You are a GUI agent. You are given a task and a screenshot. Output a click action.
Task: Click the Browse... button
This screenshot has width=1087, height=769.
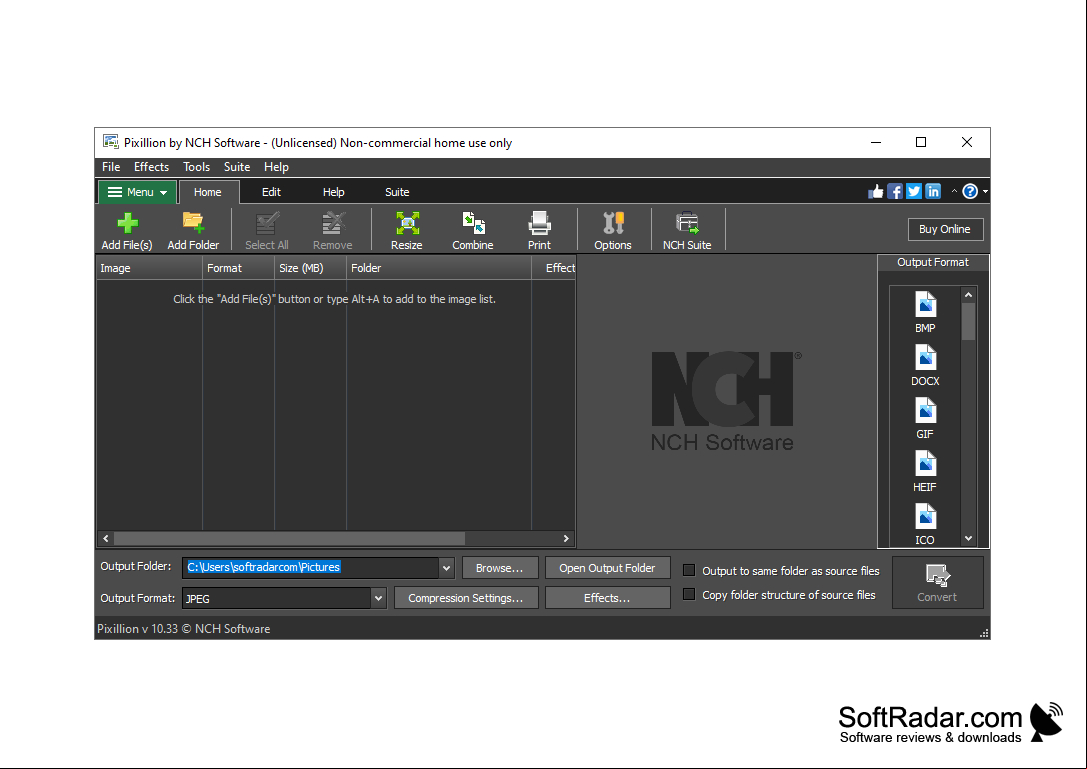pos(499,568)
